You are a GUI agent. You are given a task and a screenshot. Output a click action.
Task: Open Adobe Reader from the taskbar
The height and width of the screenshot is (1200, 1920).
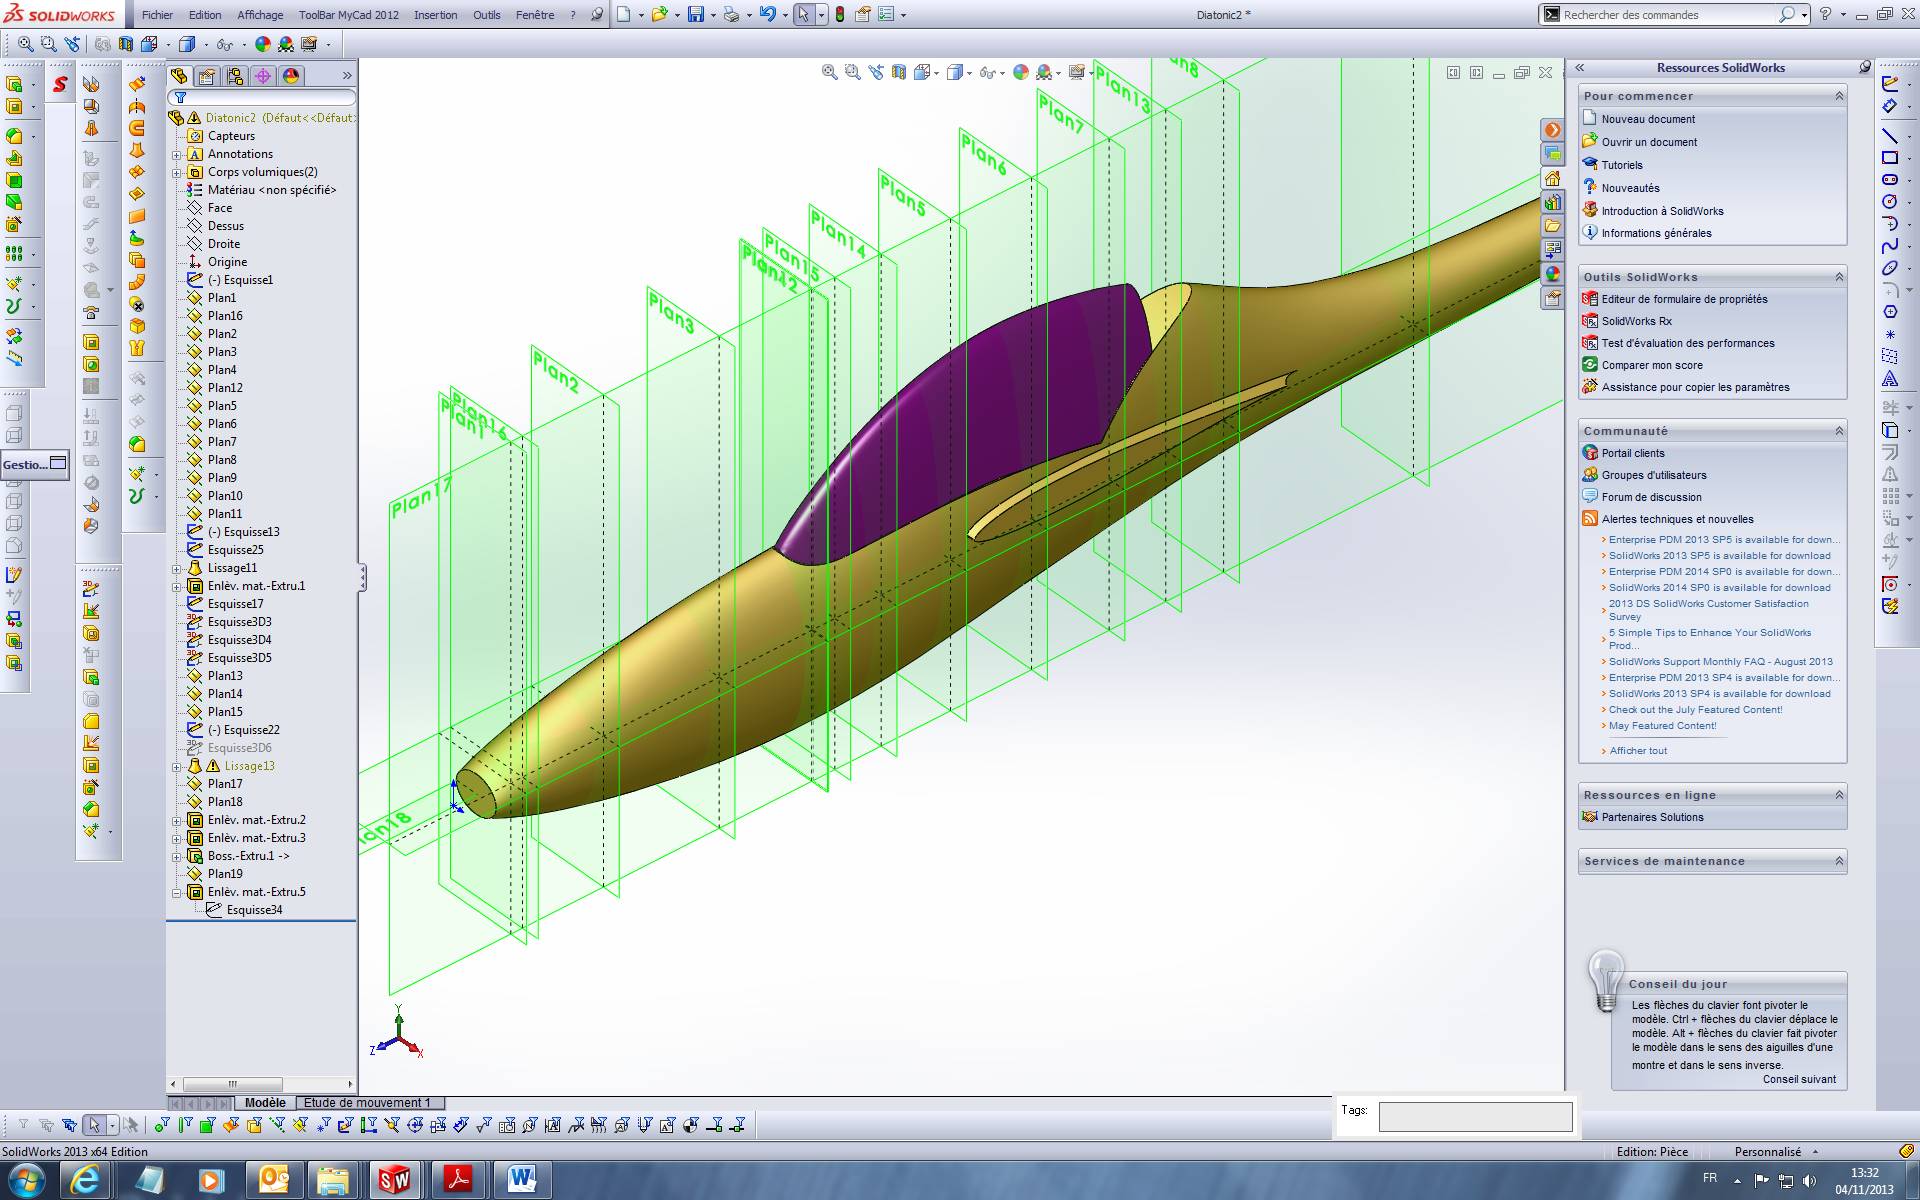pos(458,1180)
